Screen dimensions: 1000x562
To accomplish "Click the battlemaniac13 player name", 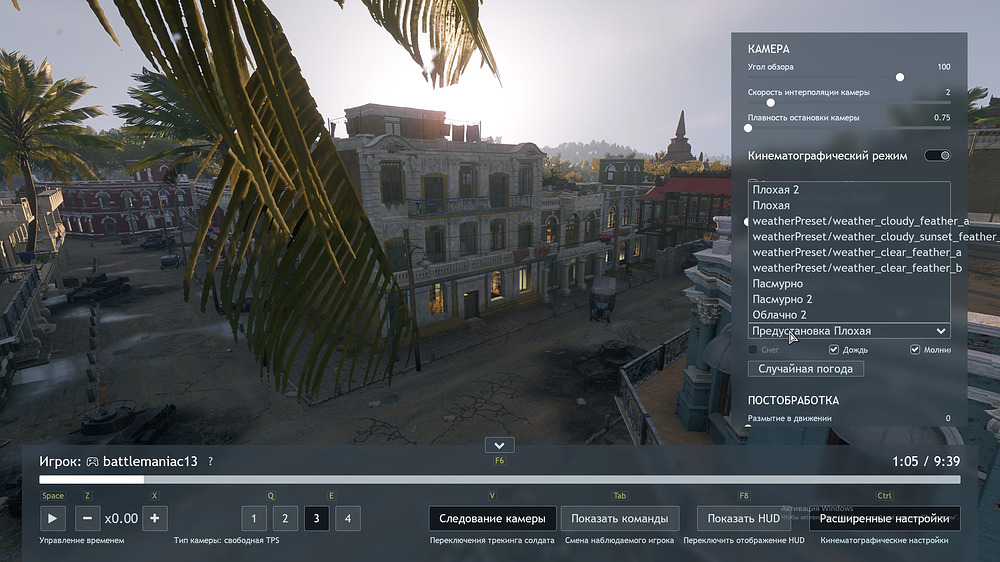I will [151, 461].
